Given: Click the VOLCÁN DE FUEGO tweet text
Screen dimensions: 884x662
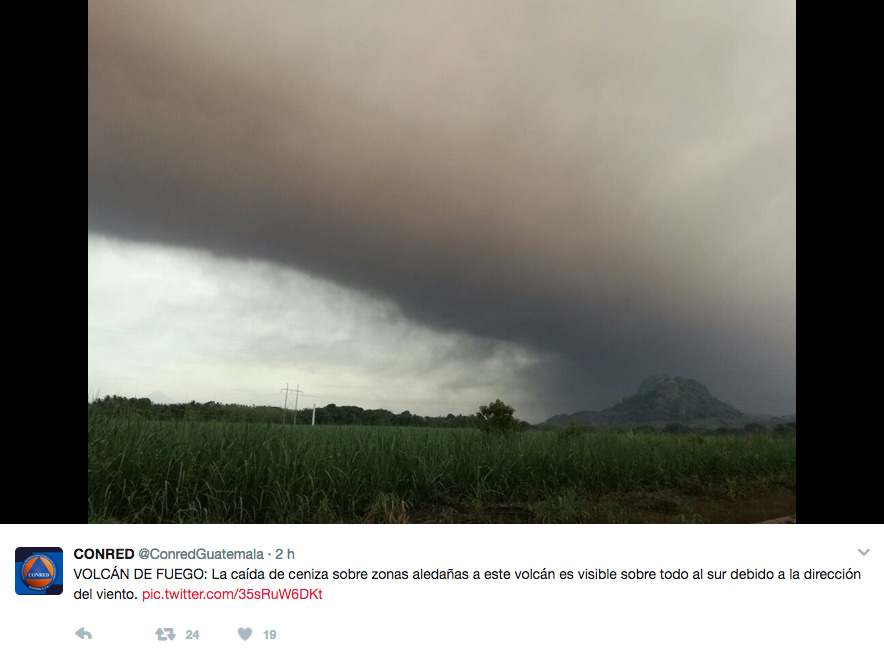Looking at the screenshot, I should pos(467,584).
